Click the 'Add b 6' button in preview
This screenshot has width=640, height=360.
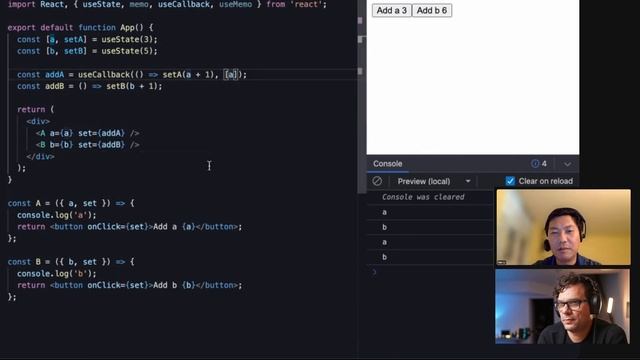pos(432,11)
